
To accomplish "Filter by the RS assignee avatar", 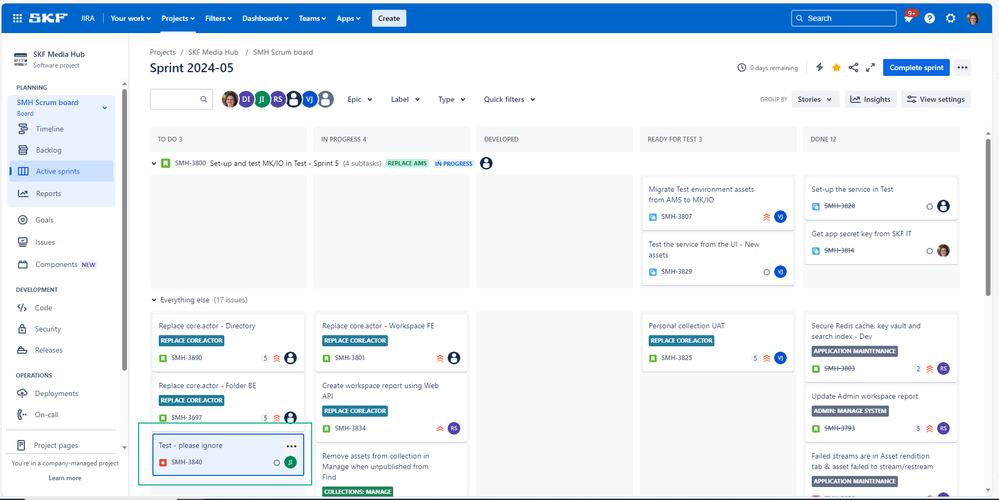I will point(278,99).
